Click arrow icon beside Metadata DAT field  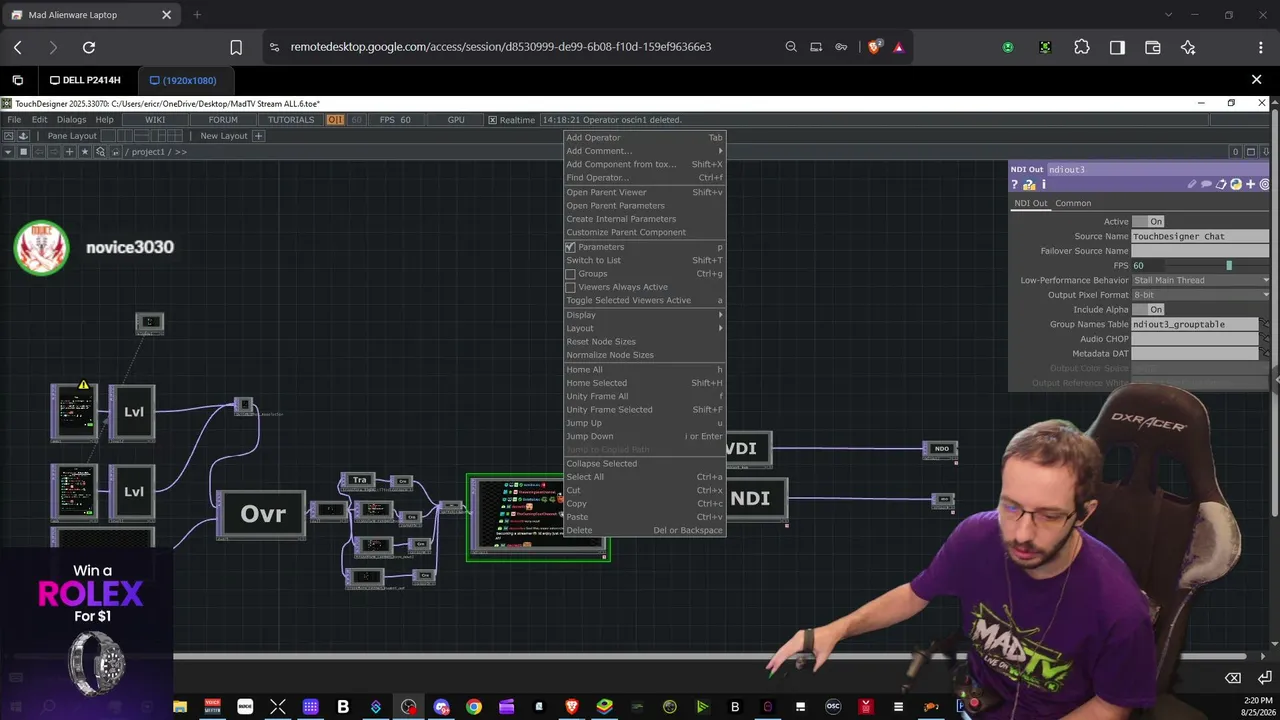[x=1265, y=353]
